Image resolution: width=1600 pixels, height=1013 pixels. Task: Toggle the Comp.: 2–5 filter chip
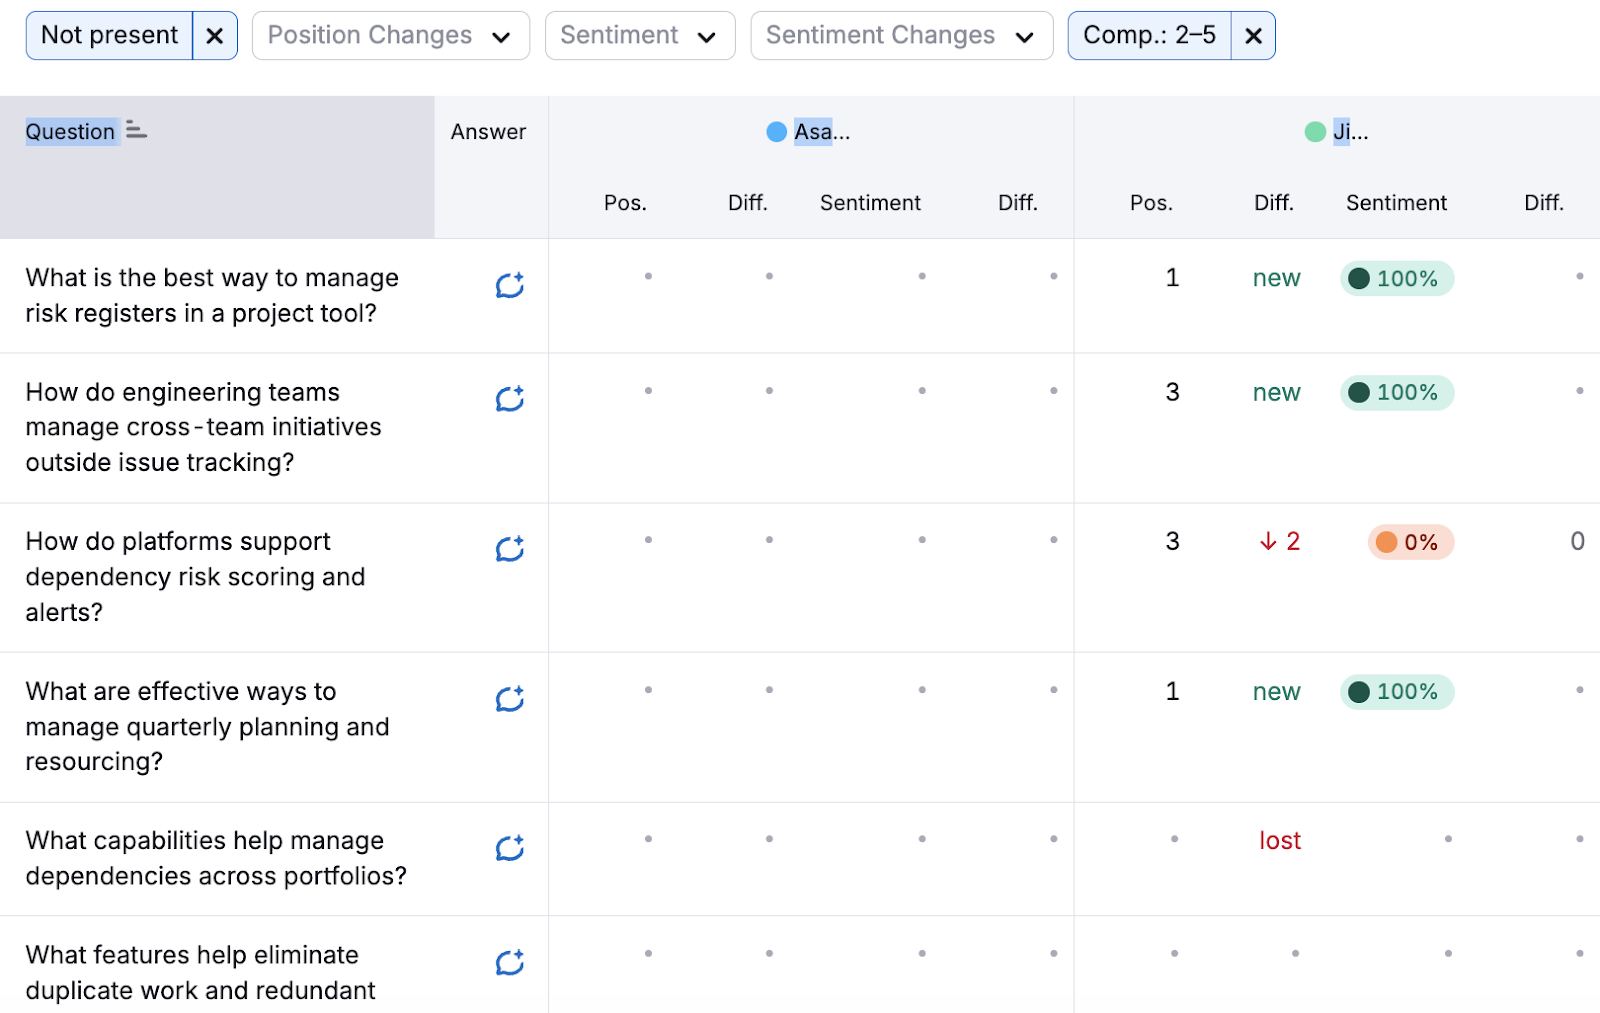[x=1150, y=34]
